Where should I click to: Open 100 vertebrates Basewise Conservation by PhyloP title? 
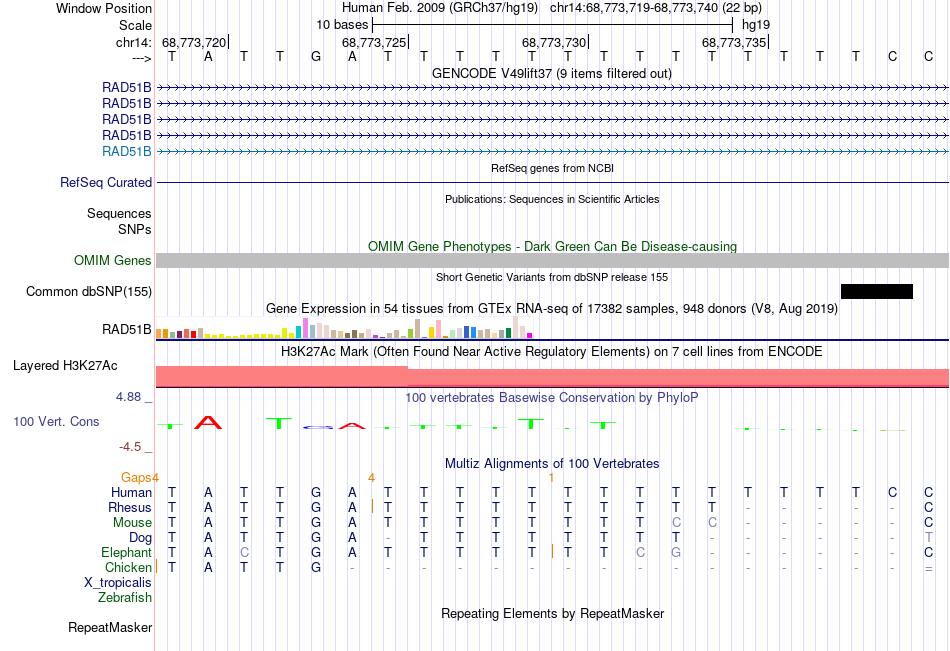552,398
